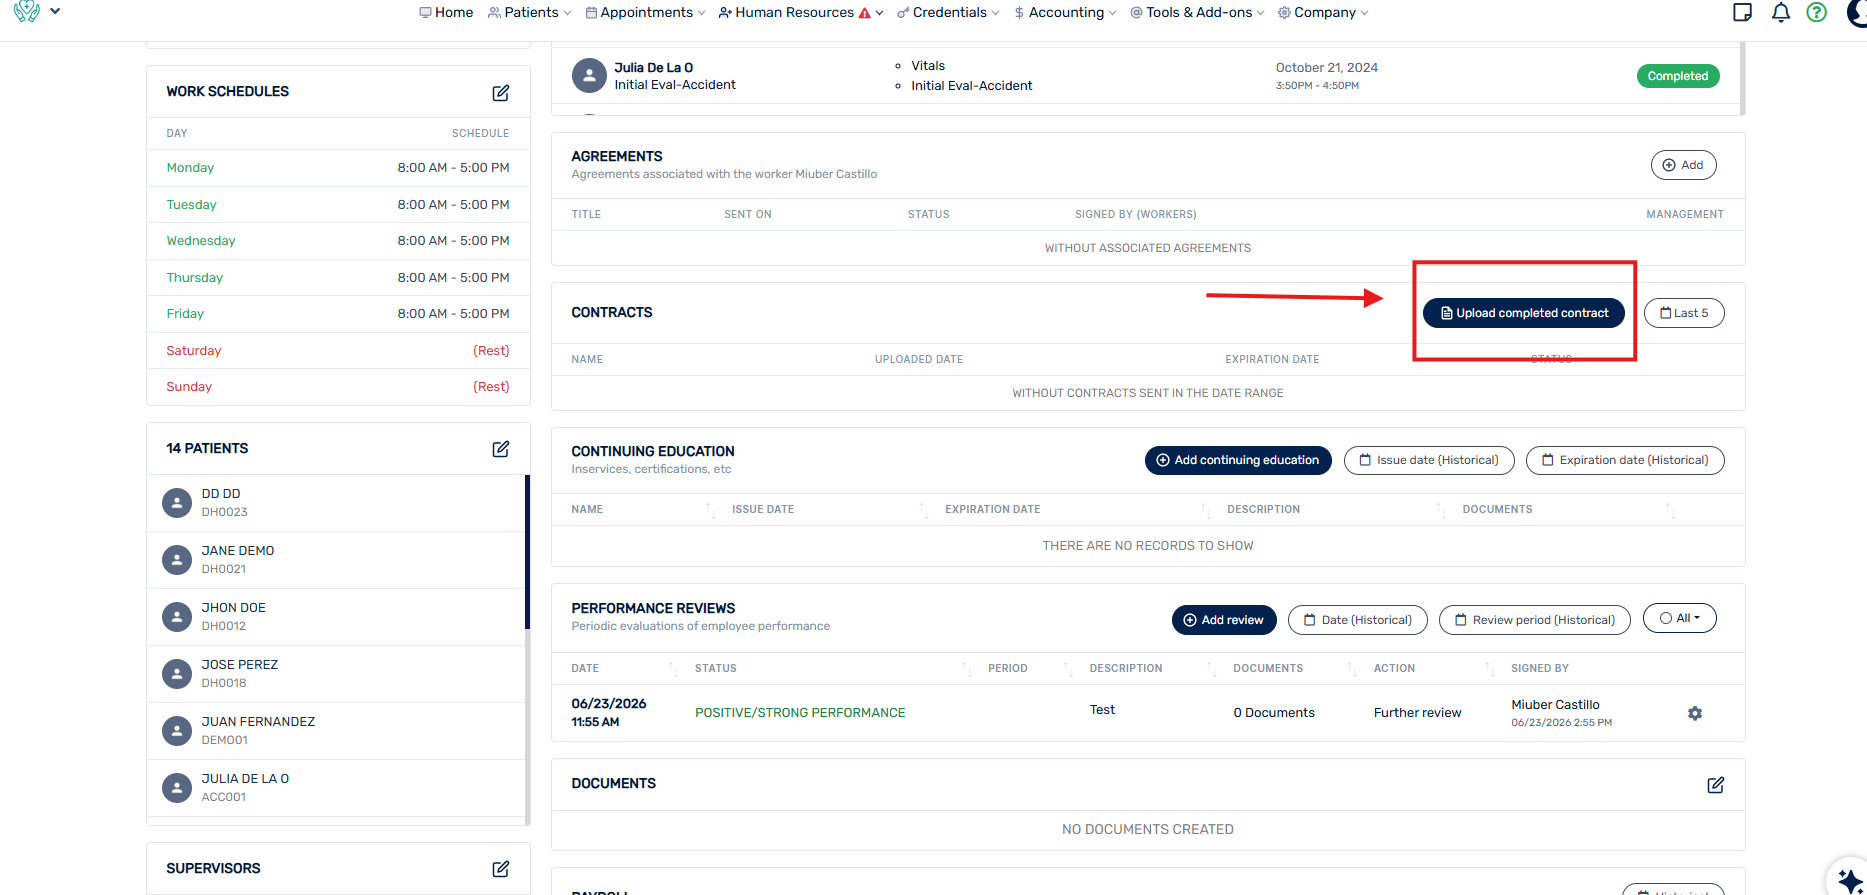Sort performance reviews by Date
The image size is (1867, 895).
click(673, 669)
